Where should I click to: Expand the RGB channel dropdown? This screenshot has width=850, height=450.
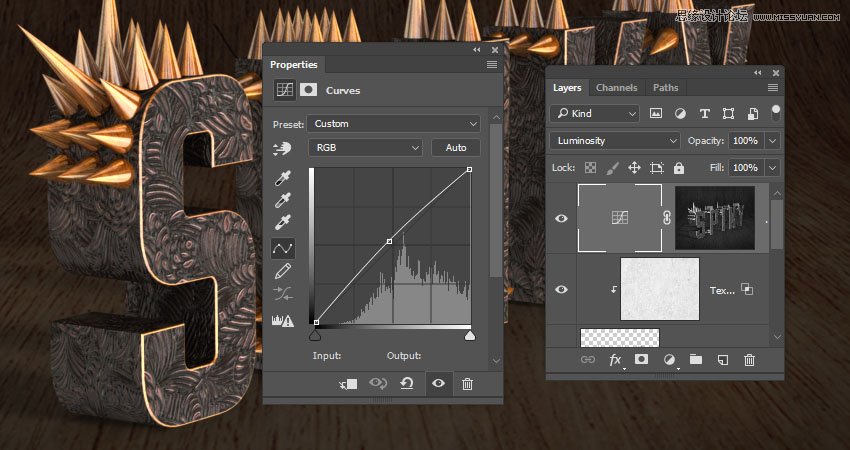(366, 148)
